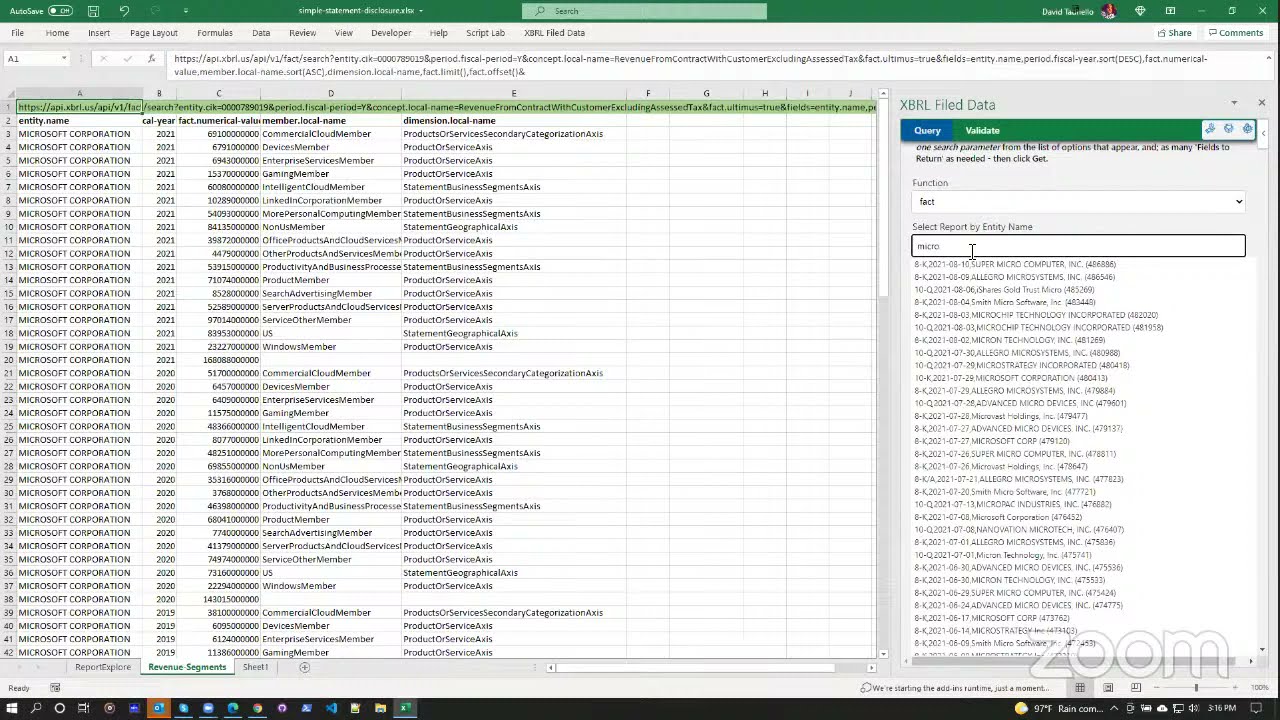
Task: Click the Undo arrow icon
Action: point(124,11)
